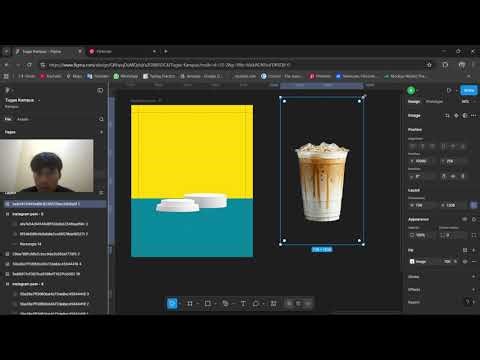Add a stroke with plus icon
Viewport: 480px width, 360px height.
pos(474,276)
